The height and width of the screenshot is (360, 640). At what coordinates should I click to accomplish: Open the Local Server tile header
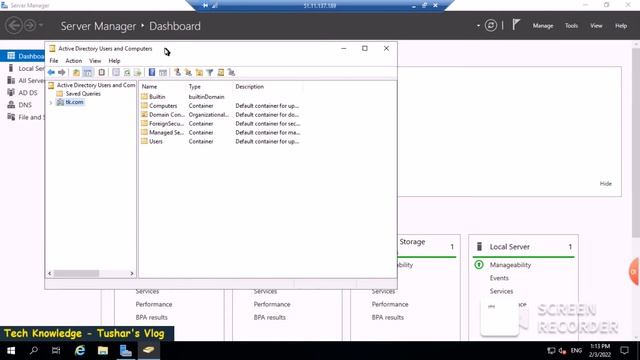point(509,247)
